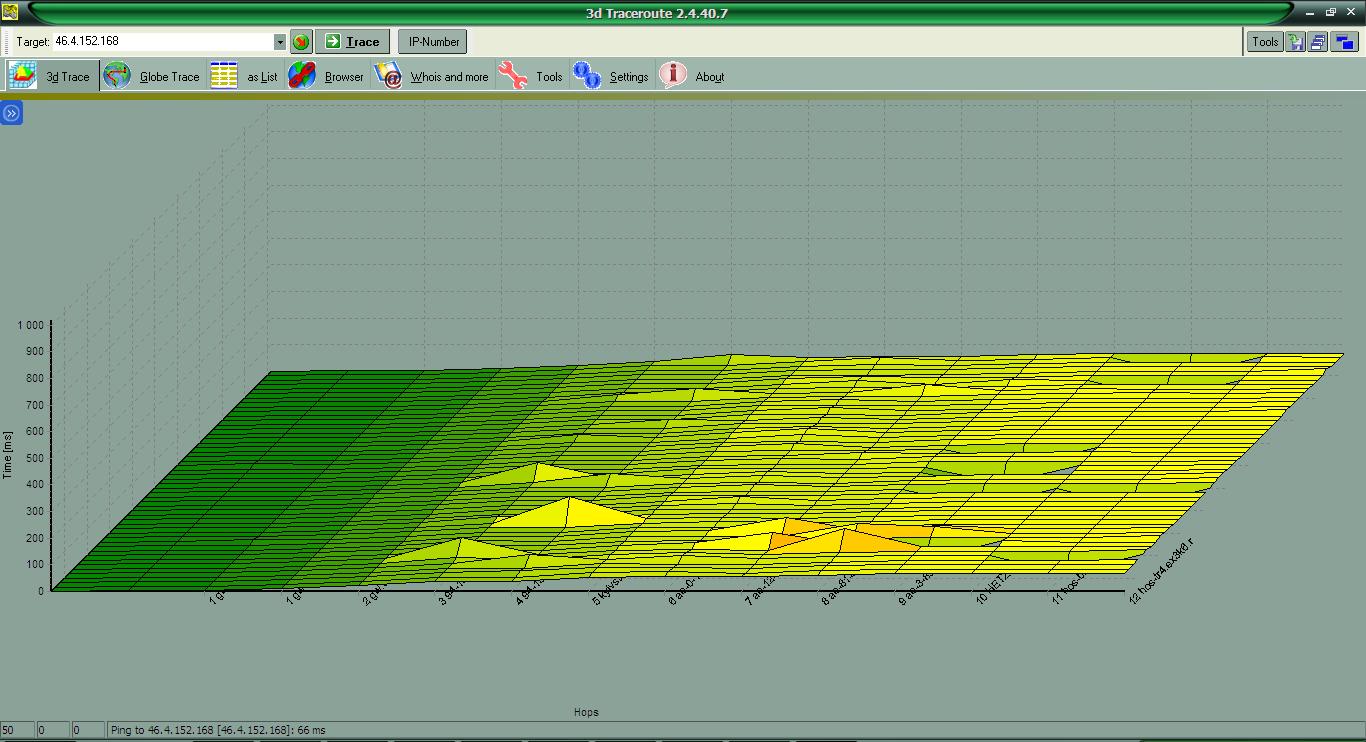This screenshot has width=1366, height=742.
Task: Open the Whois and more tab
Action: click(x=432, y=77)
